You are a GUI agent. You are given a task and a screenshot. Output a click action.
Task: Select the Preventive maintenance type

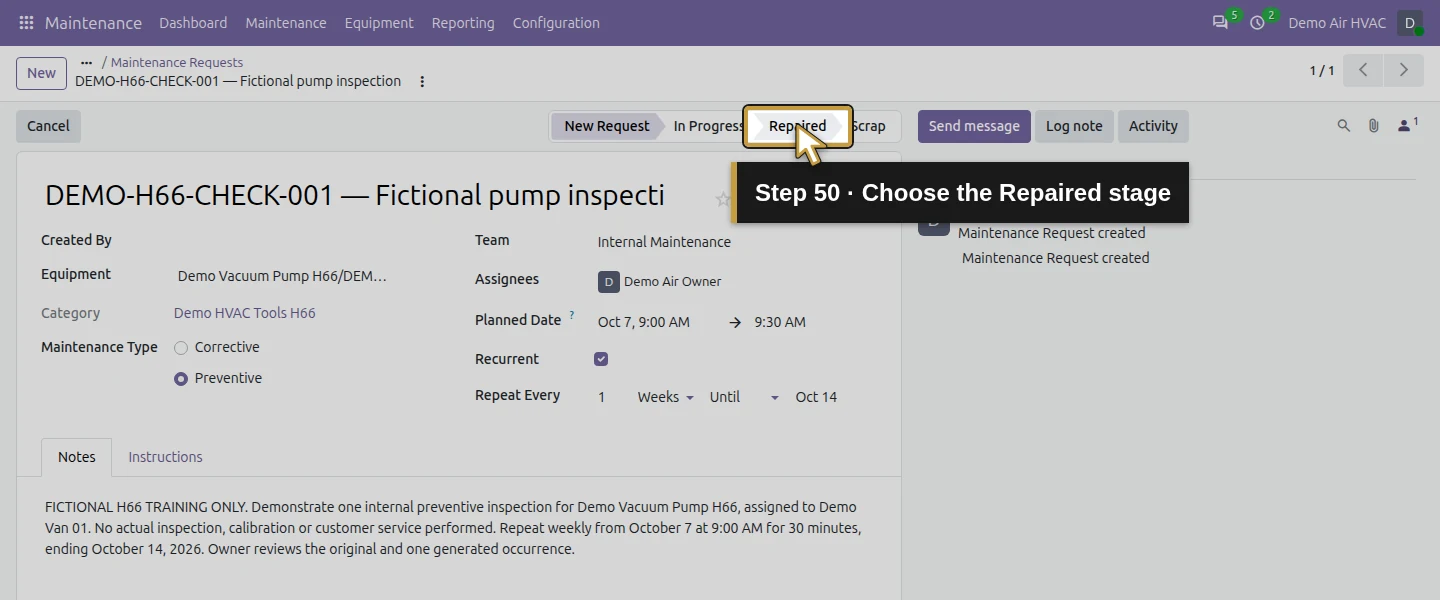click(x=181, y=379)
